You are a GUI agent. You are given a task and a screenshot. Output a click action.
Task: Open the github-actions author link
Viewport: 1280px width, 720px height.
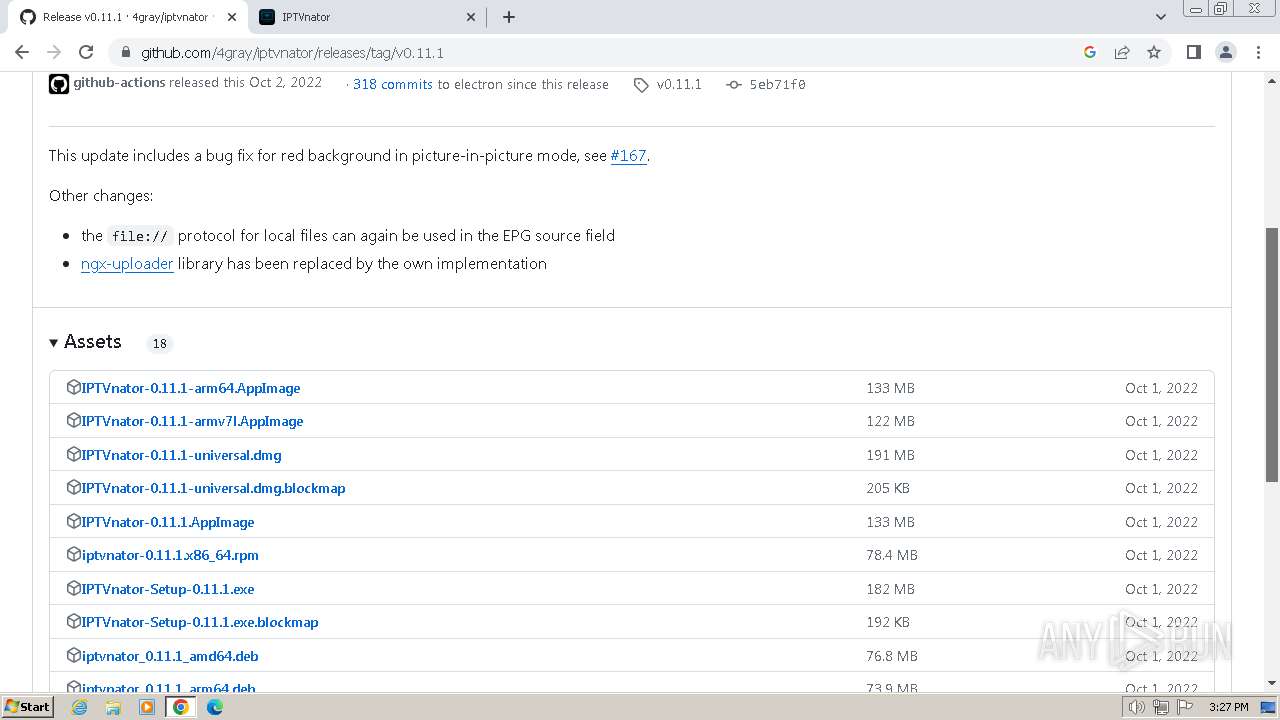119,83
